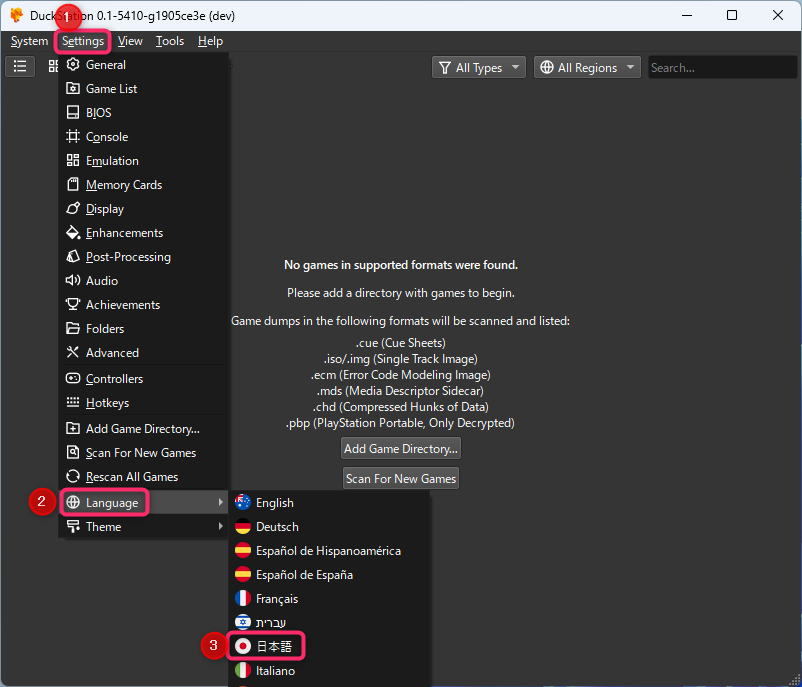Click the Emulation grid icon

73,161
